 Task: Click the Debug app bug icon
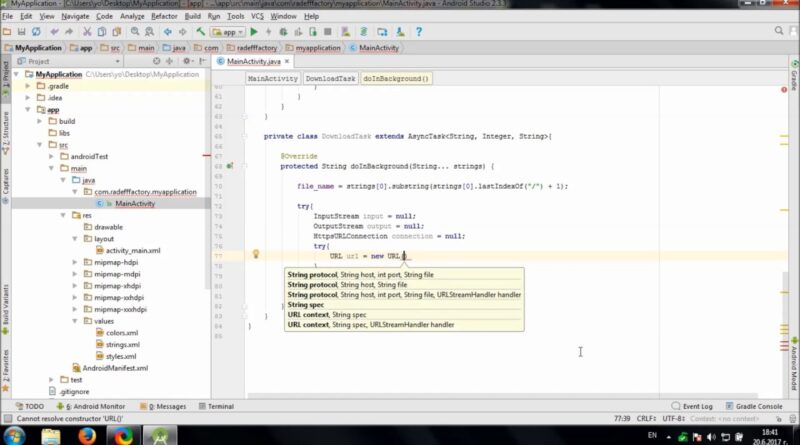click(283, 32)
